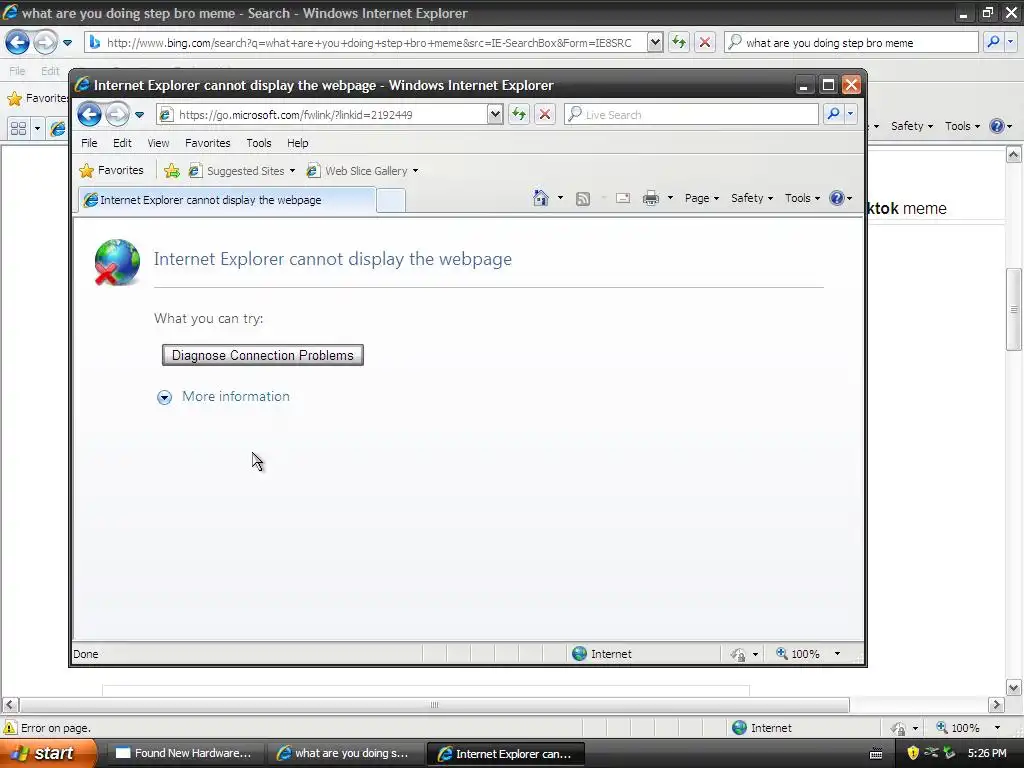
Task: Open Tools menu in background window
Action: 962,126
